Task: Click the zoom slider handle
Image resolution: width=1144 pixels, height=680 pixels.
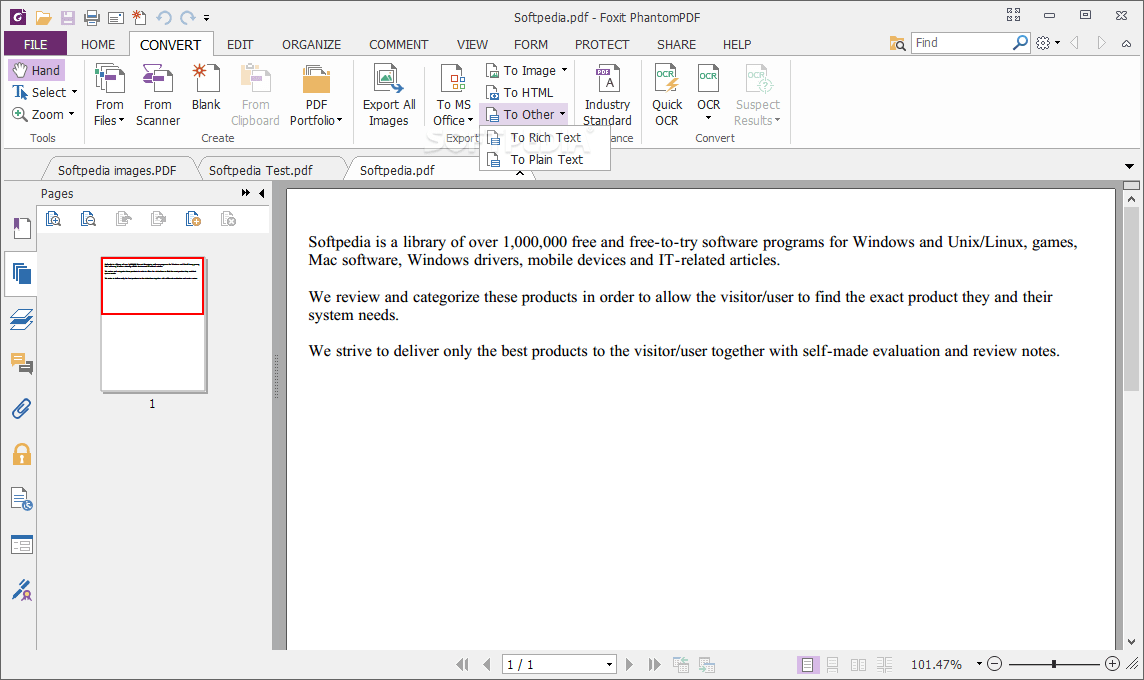Action: (1054, 664)
